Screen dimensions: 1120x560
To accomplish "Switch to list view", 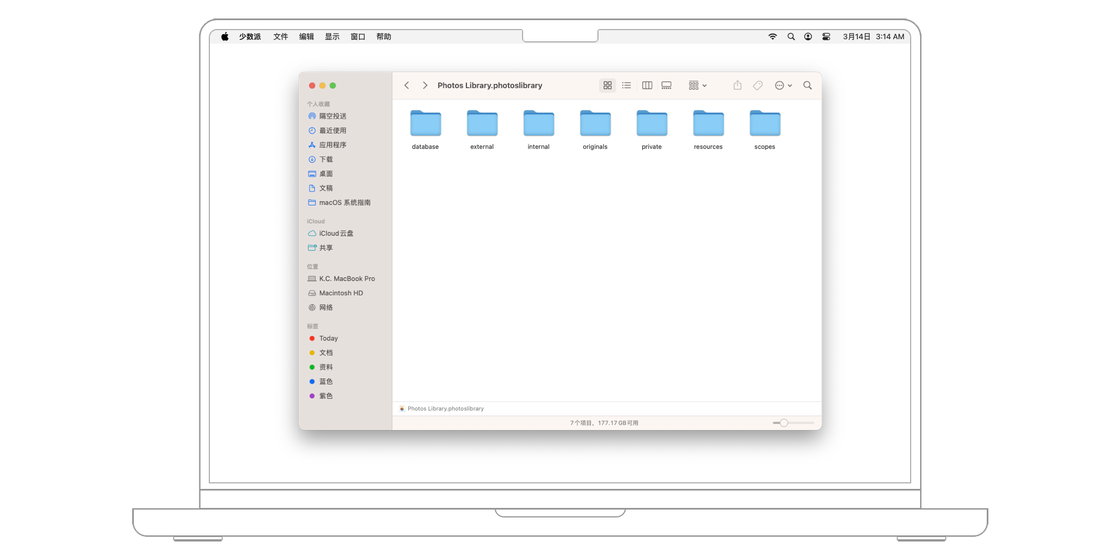I will pos(626,85).
